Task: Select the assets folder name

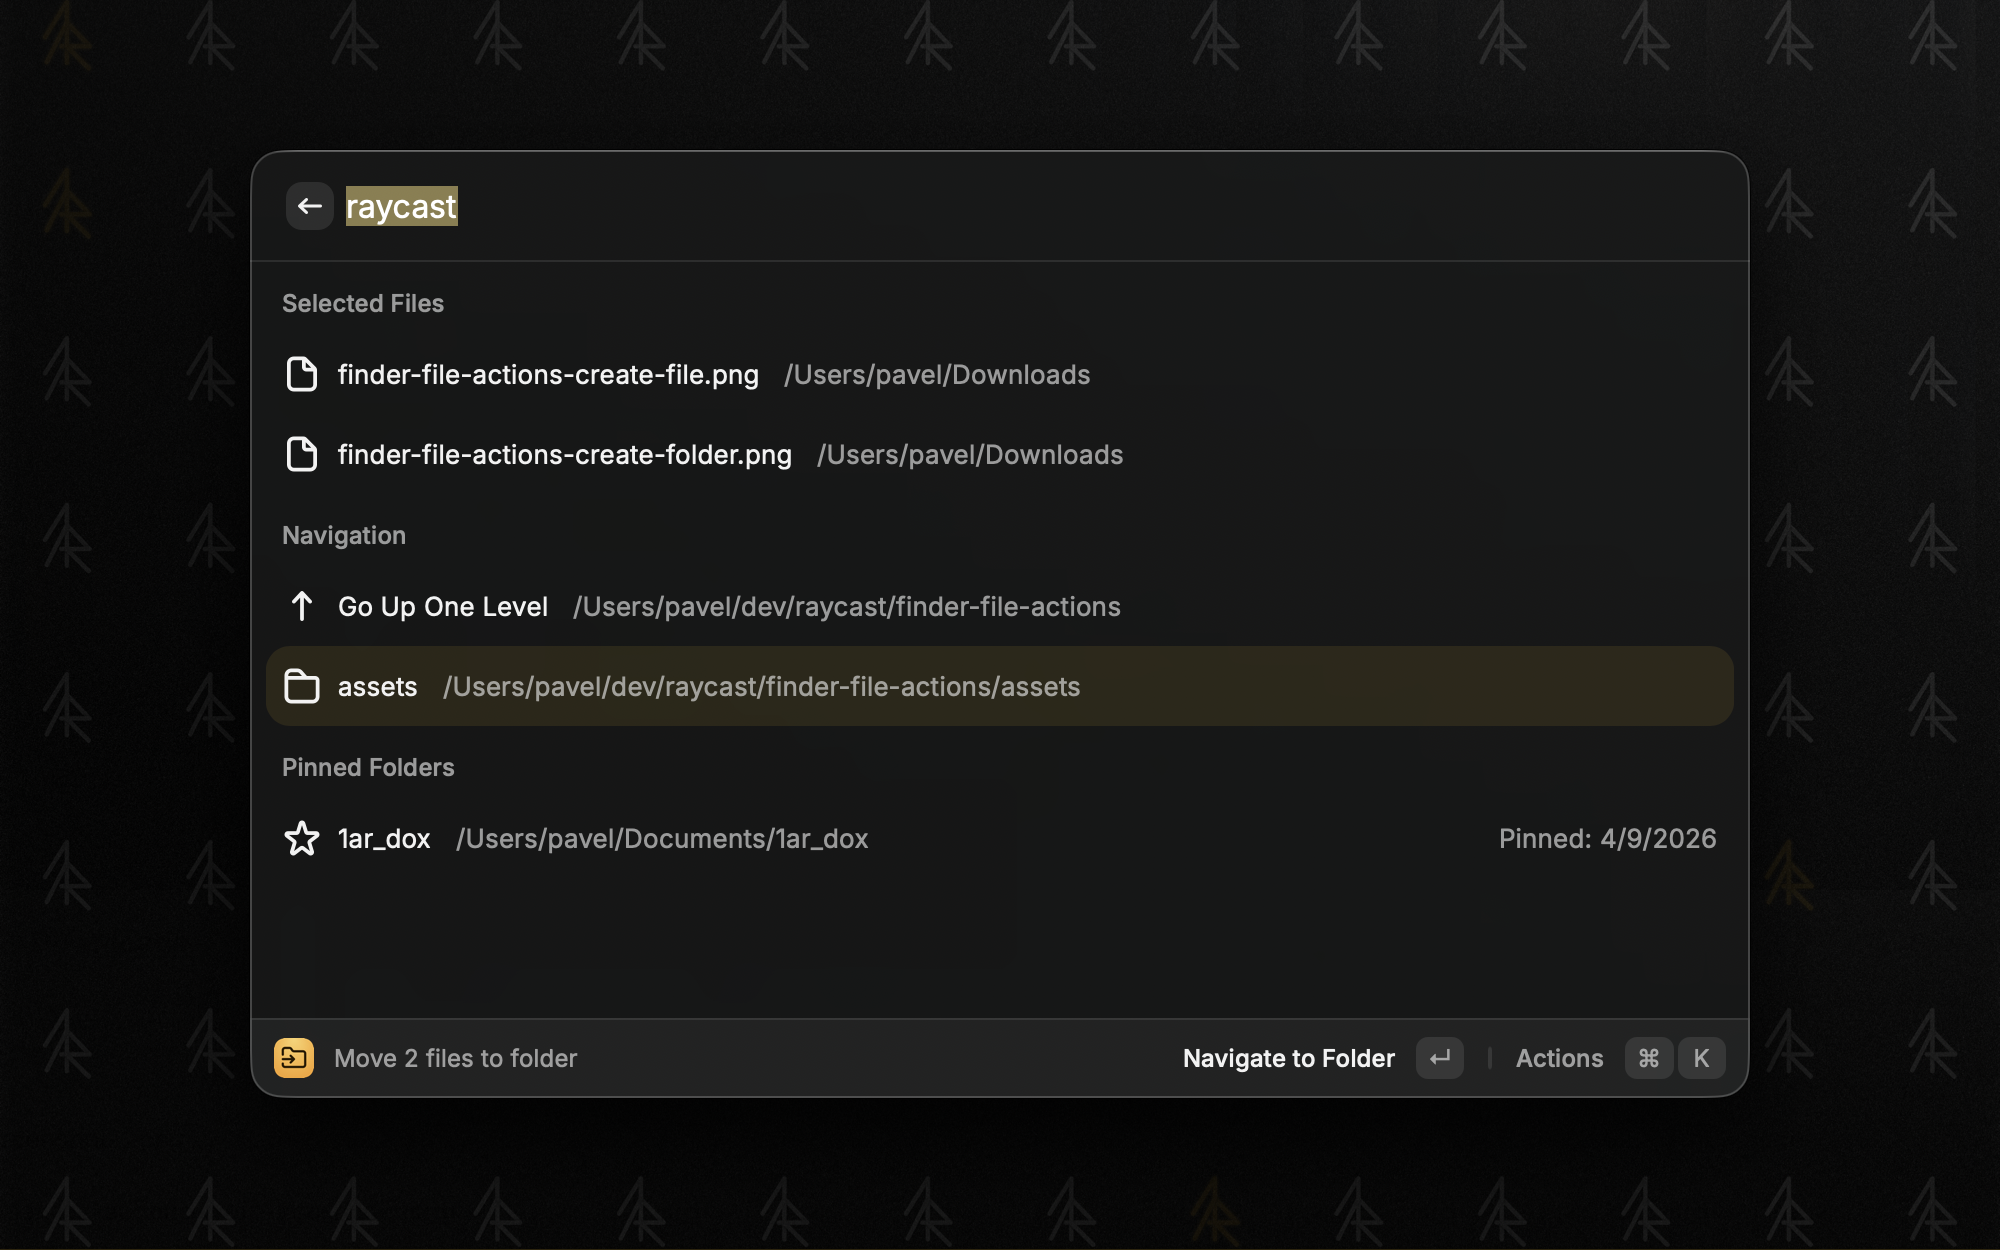Action: [377, 686]
